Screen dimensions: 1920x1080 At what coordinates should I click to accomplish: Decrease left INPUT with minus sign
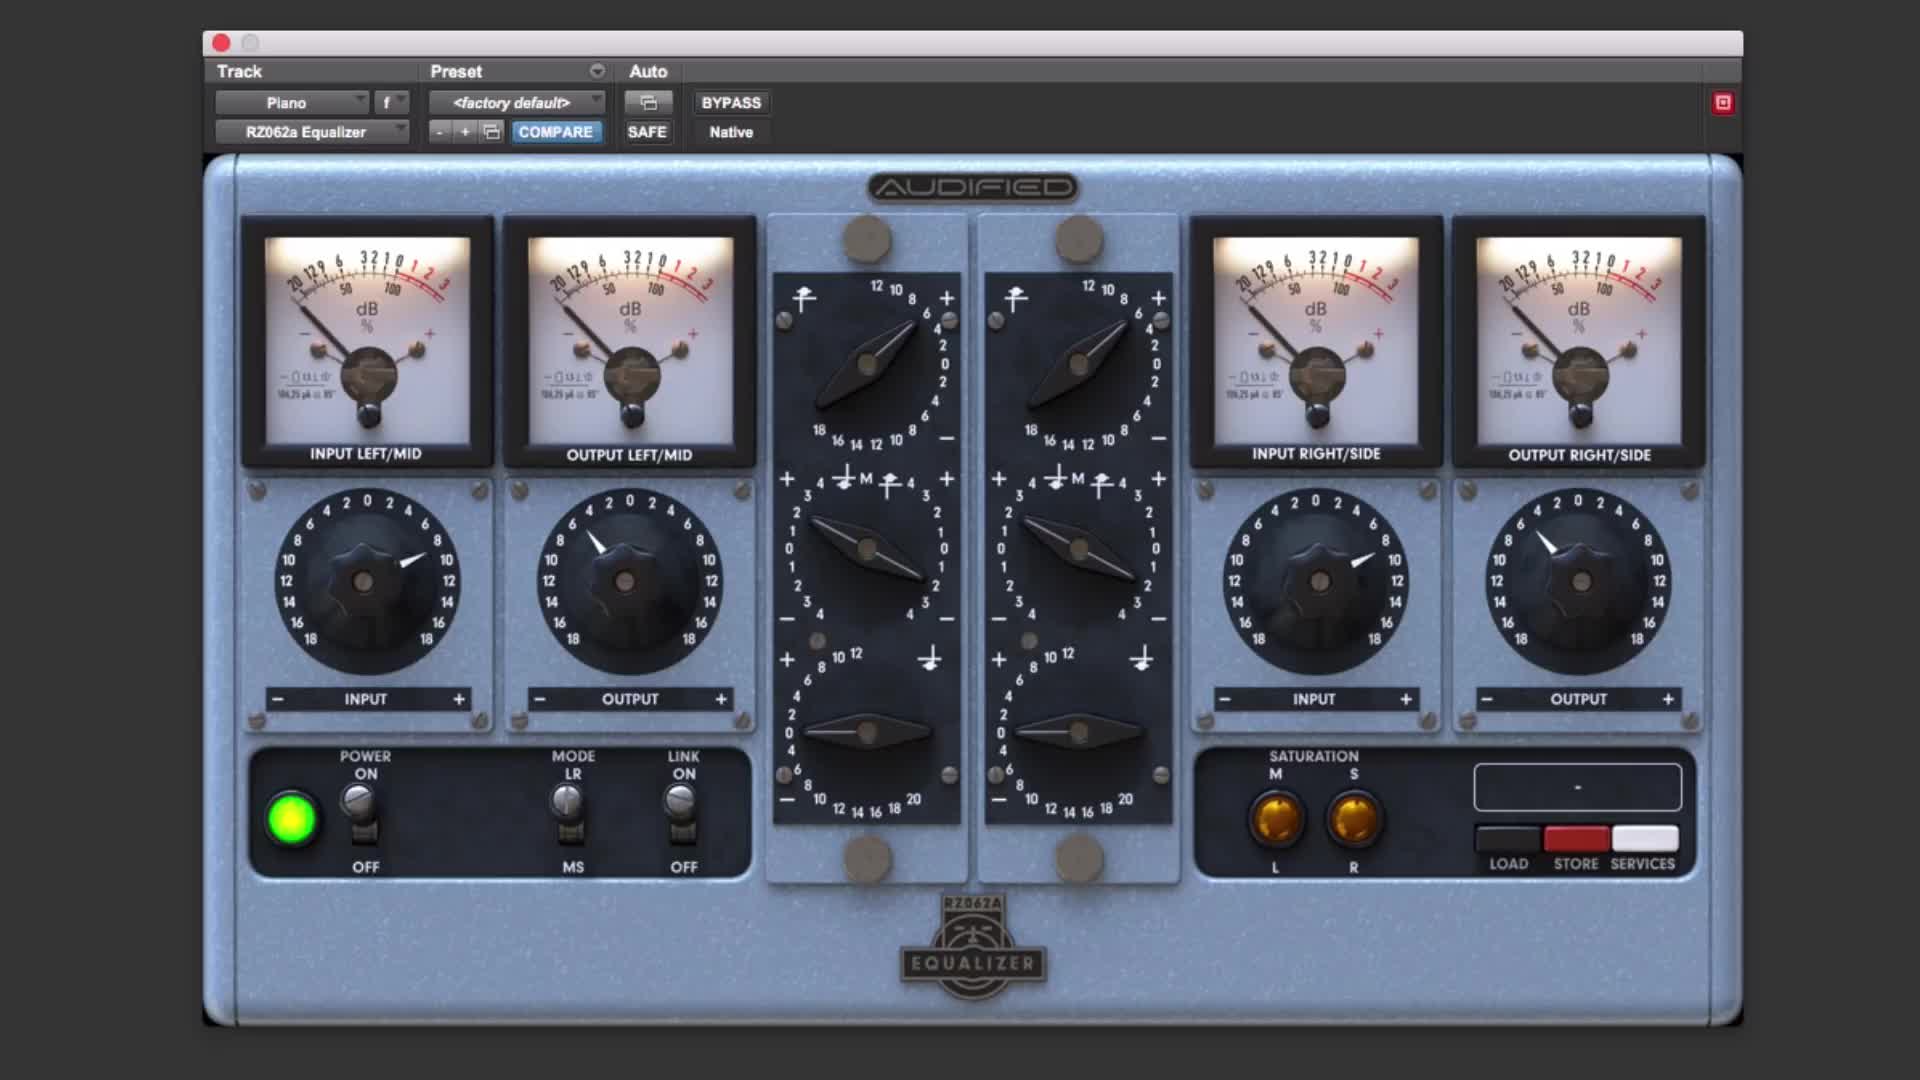278,699
